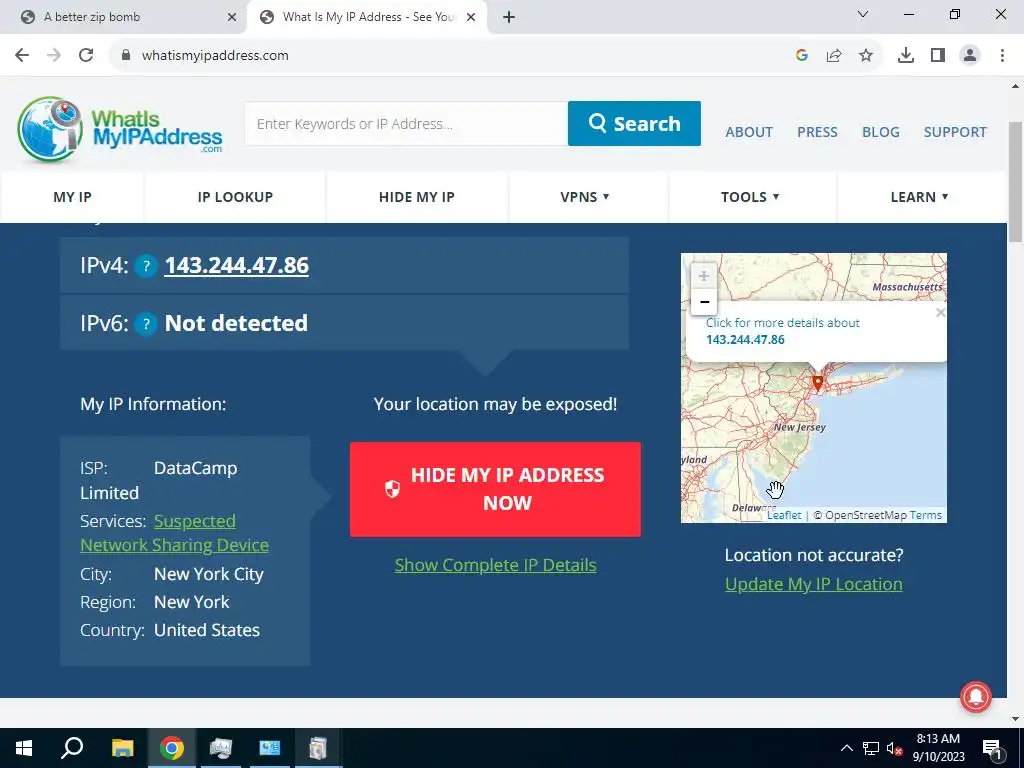Open Show Complete IP Details link
The width and height of the screenshot is (1024, 768).
click(495, 566)
